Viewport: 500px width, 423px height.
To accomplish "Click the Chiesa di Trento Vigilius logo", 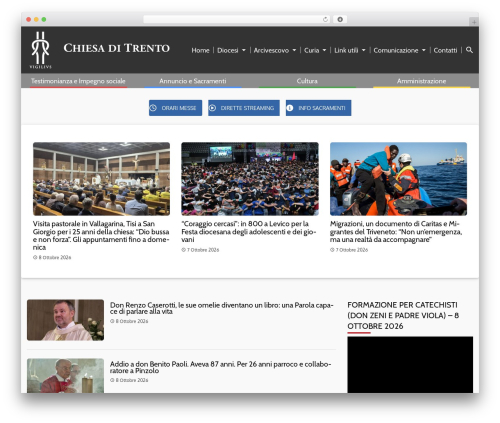I will click(x=41, y=50).
